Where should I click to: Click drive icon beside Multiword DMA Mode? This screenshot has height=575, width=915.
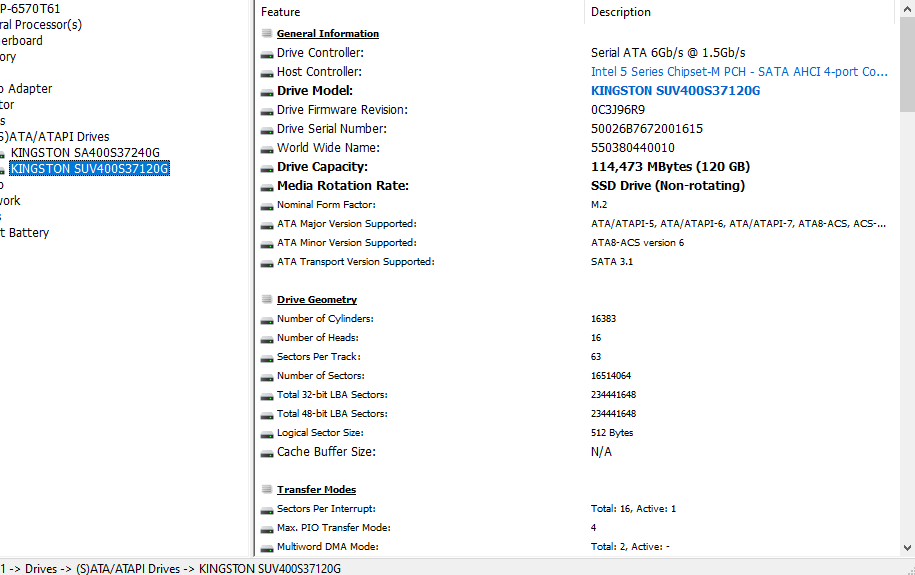tap(267, 548)
